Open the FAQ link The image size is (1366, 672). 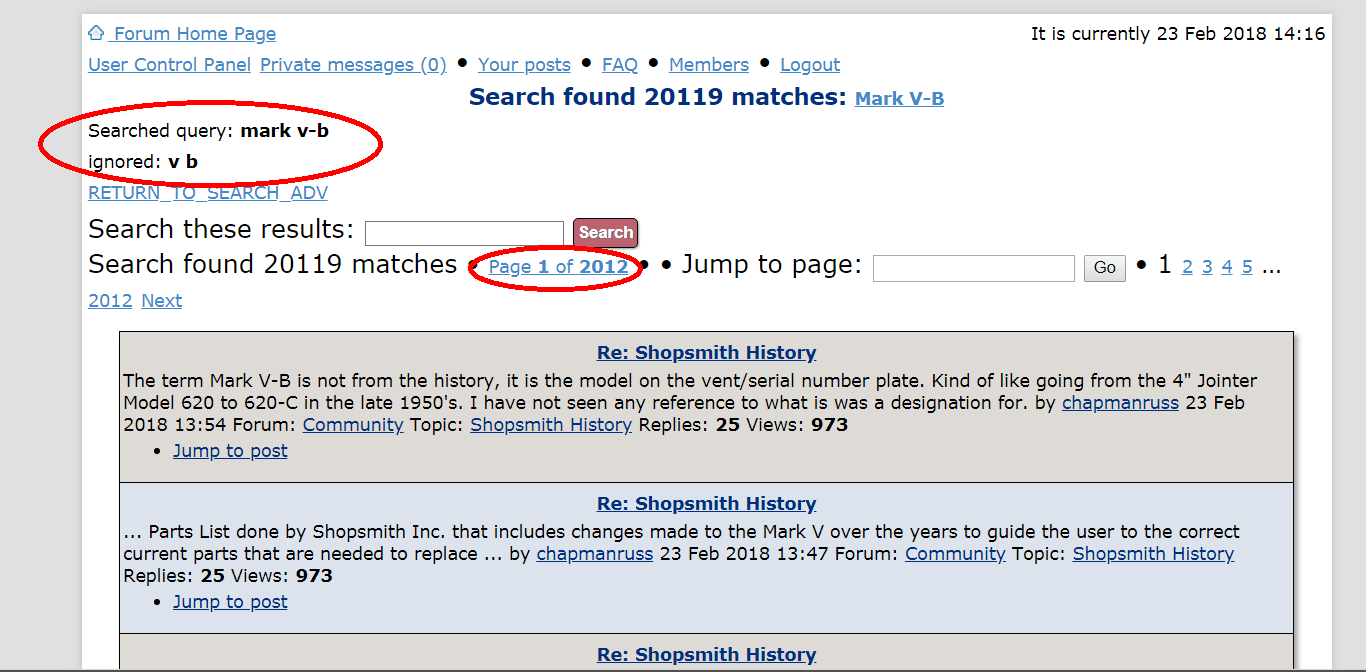pyautogui.click(x=620, y=65)
